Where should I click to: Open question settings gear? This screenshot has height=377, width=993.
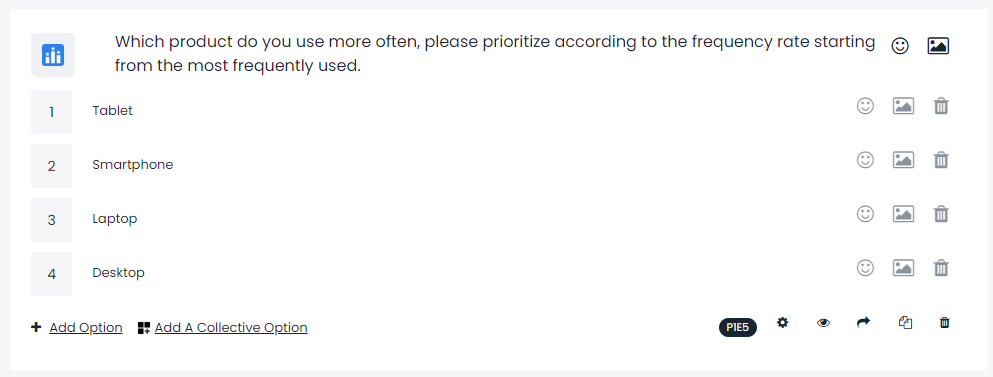[x=783, y=323]
